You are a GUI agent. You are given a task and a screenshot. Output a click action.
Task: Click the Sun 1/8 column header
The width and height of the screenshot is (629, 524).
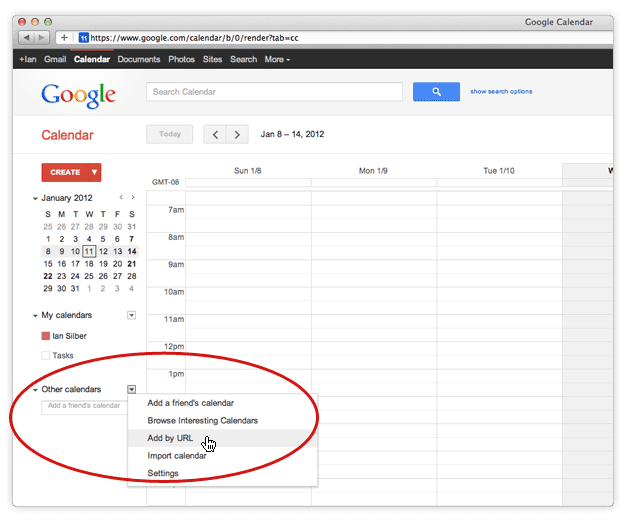tap(248, 171)
